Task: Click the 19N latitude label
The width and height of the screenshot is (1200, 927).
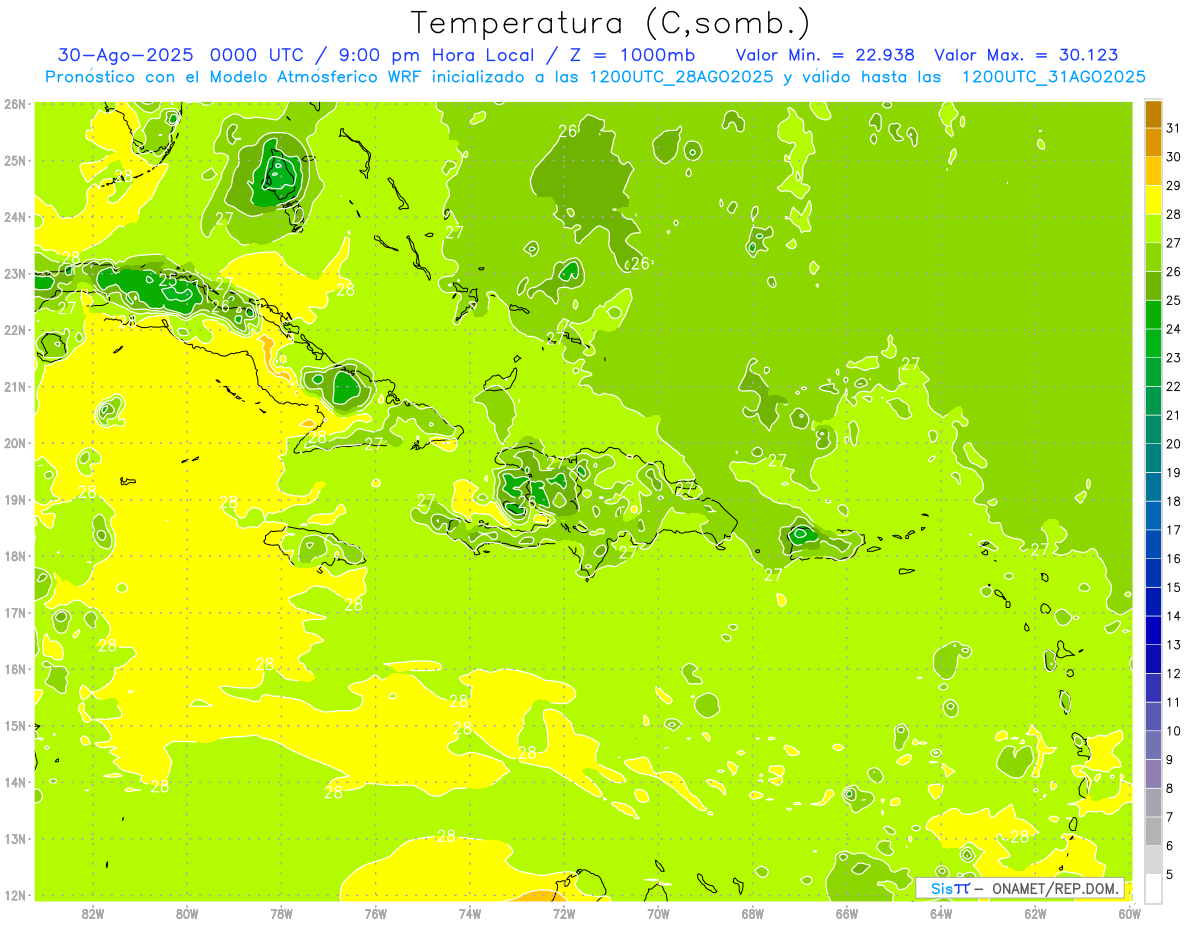Action: point(15,499)
